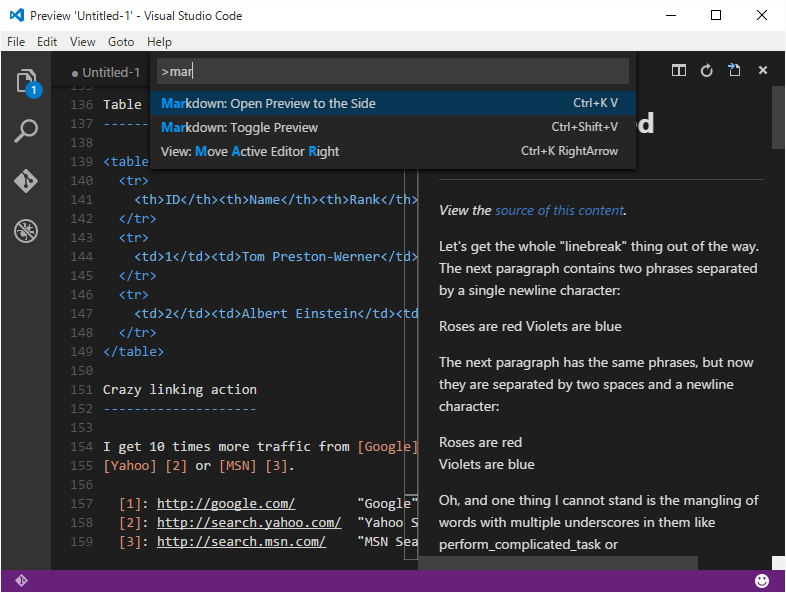Click the closing </table> tag on line 149
The height and width of the screenshot is (593, 786).
[x=133, y=351]
